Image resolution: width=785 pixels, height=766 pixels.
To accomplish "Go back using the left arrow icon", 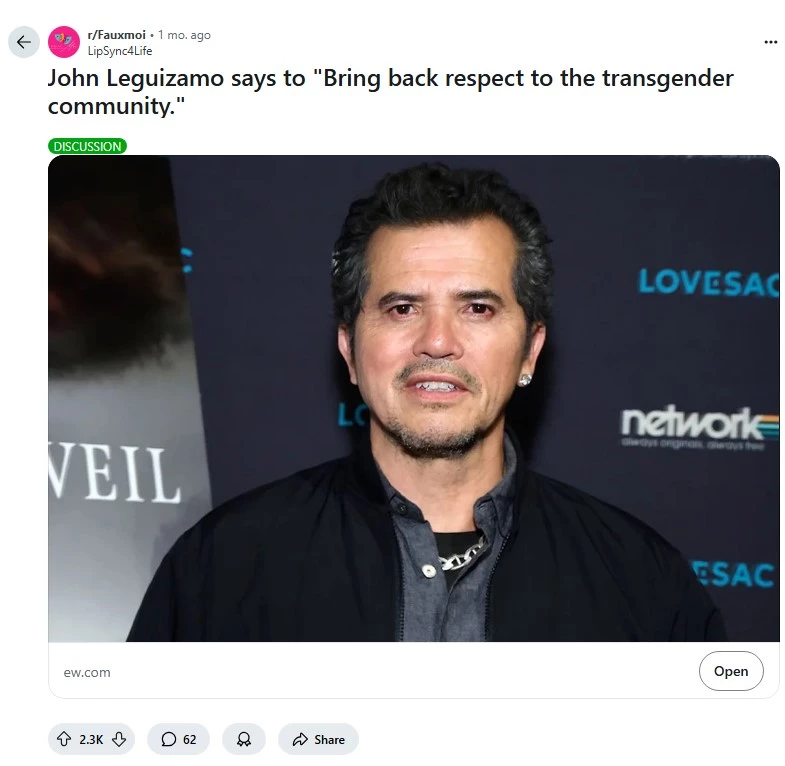I will pyautogui.click(x=24, y=42).
